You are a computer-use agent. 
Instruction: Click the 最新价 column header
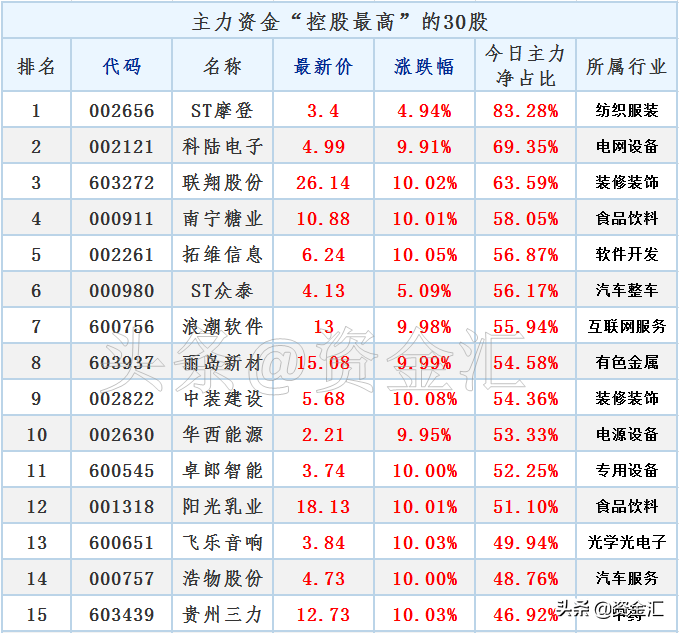323,67
